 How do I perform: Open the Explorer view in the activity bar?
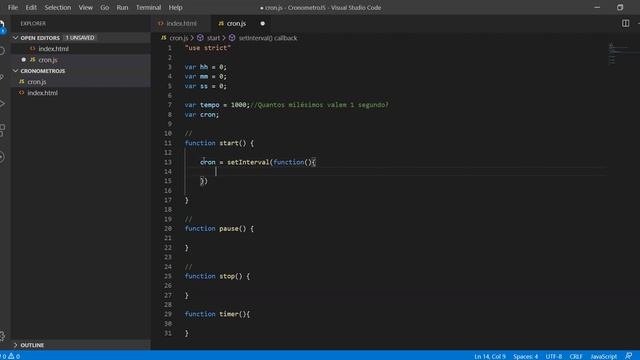tap(2, 25)
